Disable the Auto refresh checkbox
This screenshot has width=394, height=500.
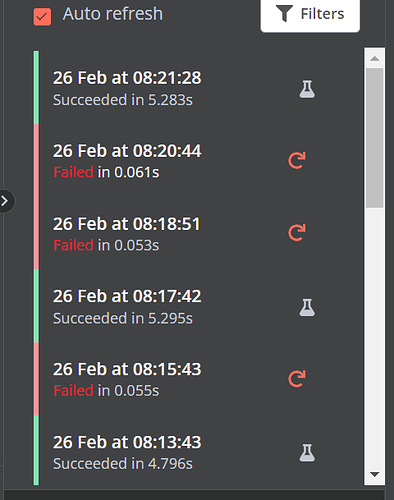pos(42,17)
